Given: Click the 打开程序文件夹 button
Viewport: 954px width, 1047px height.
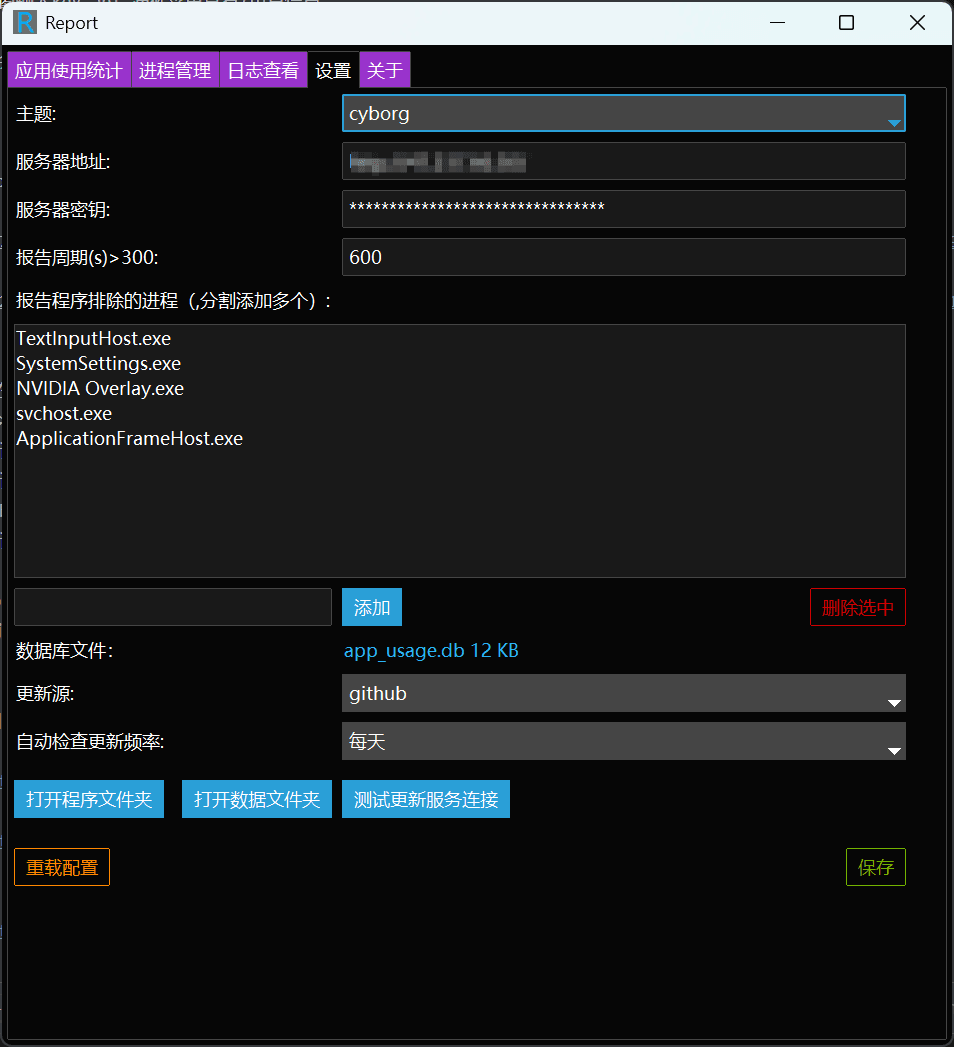Looking at the screenshot, I should point(89,800).
